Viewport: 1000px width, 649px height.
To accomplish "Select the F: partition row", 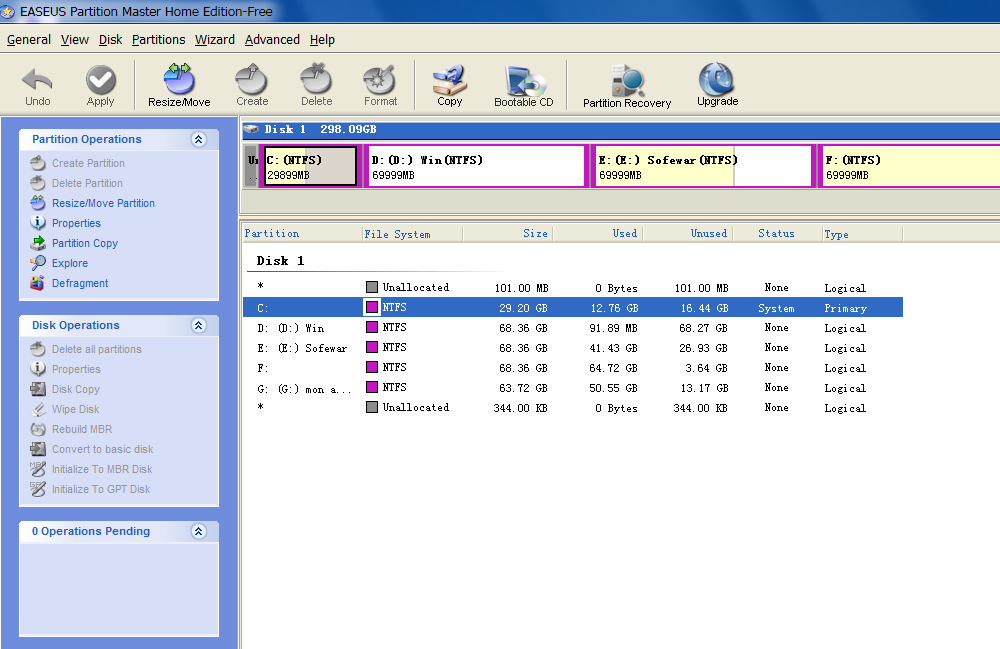I will tap(573, 368).
